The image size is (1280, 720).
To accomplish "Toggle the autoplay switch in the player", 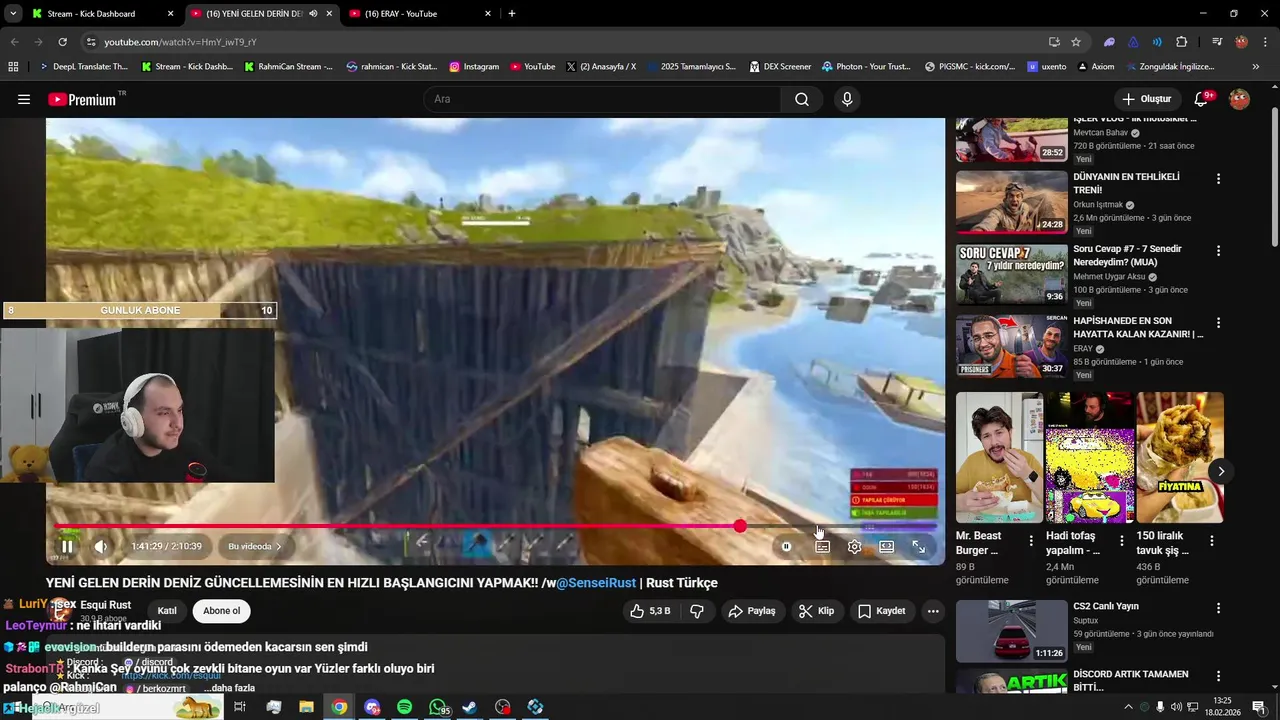I will coord(787,547).
